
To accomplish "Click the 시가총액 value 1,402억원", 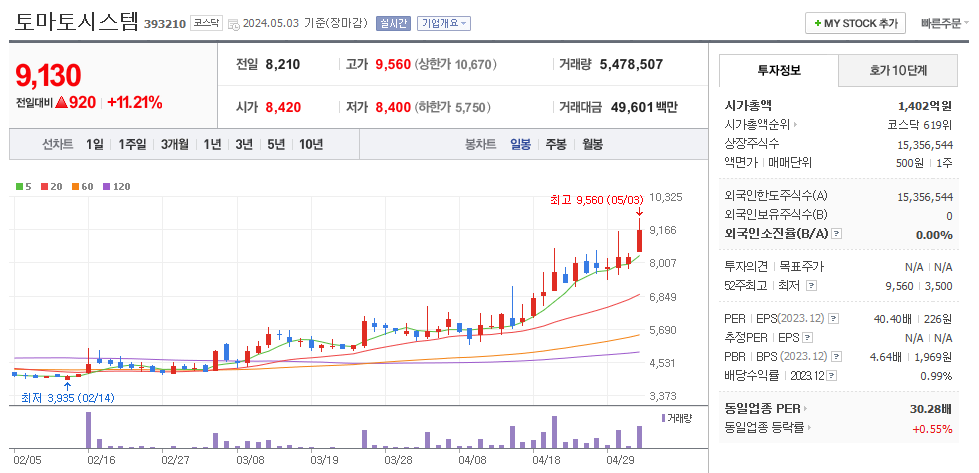I will tap(925, 106).
